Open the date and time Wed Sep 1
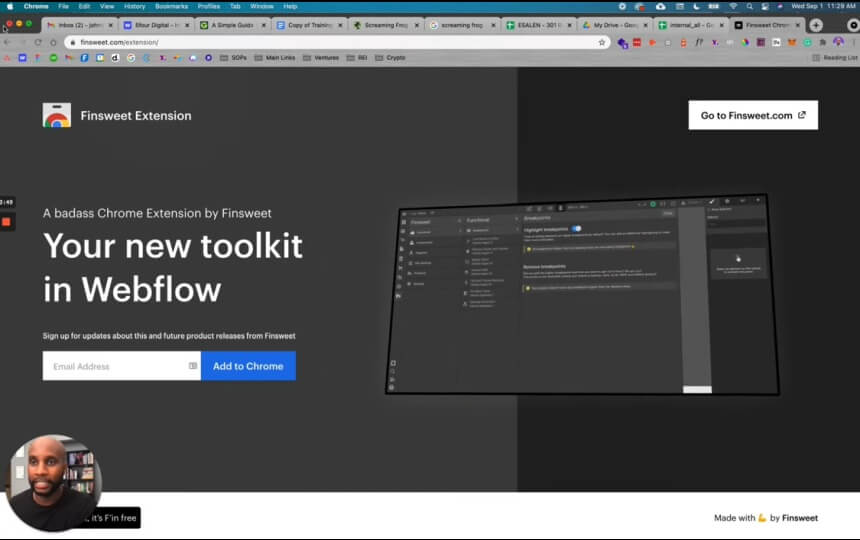 [x=823, y=7]
